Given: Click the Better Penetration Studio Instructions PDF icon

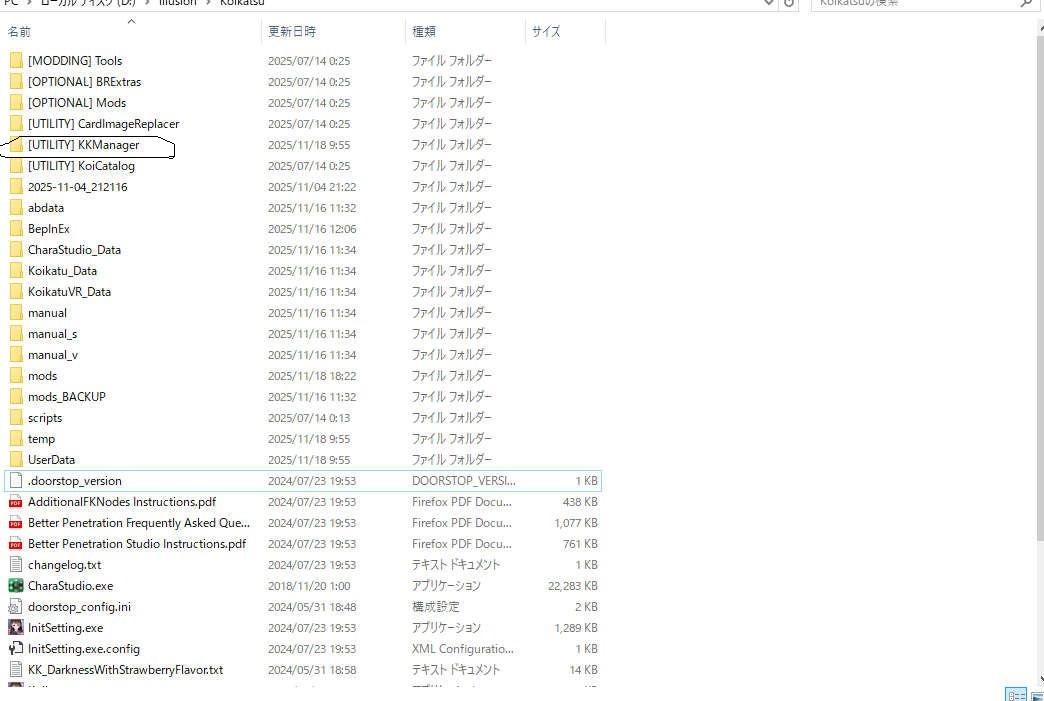Looking at the screenshot, I should pyautogui.click(x=16, y=544).
